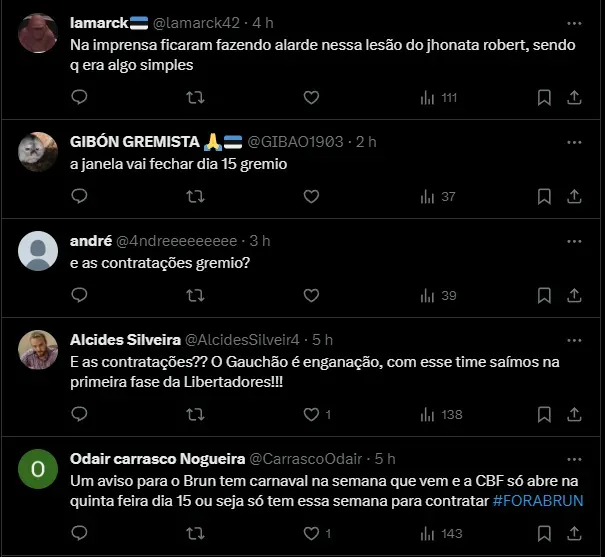
Task: Repost andré's tweet
Action: (x=195, y=295)
